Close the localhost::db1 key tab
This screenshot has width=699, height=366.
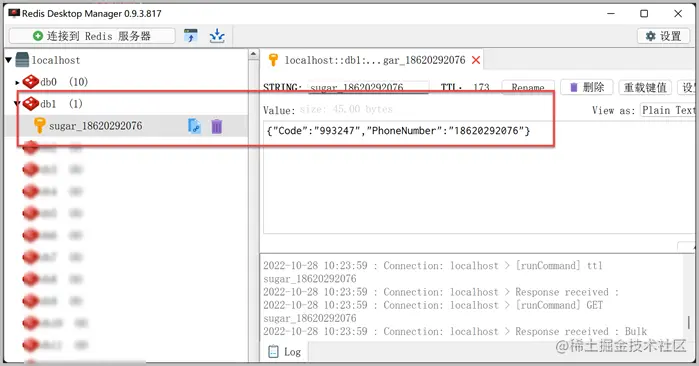476,60
